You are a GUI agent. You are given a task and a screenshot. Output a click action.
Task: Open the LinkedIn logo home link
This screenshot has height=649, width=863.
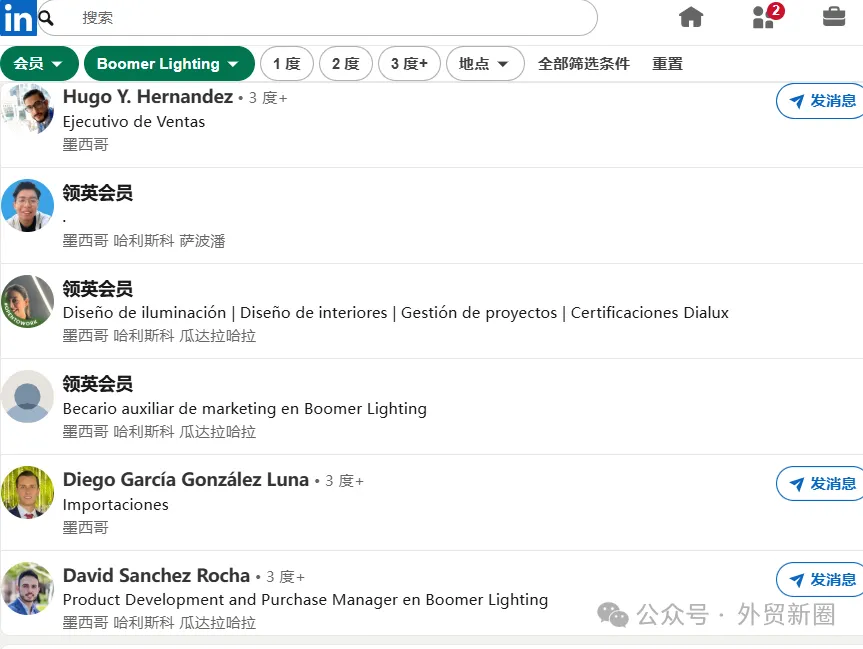[18, 18]
